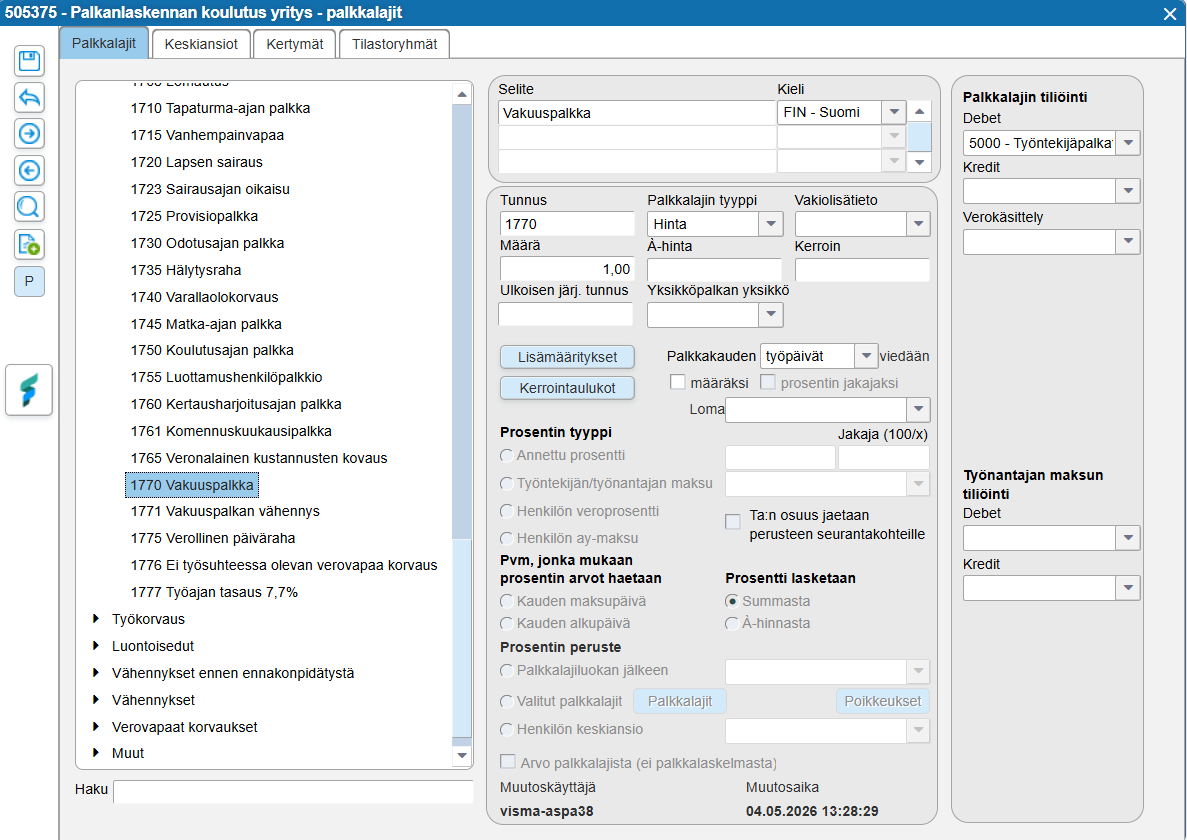Go to previous record arrow icon
Viewport: 1187px width, 840px height.
30,170
